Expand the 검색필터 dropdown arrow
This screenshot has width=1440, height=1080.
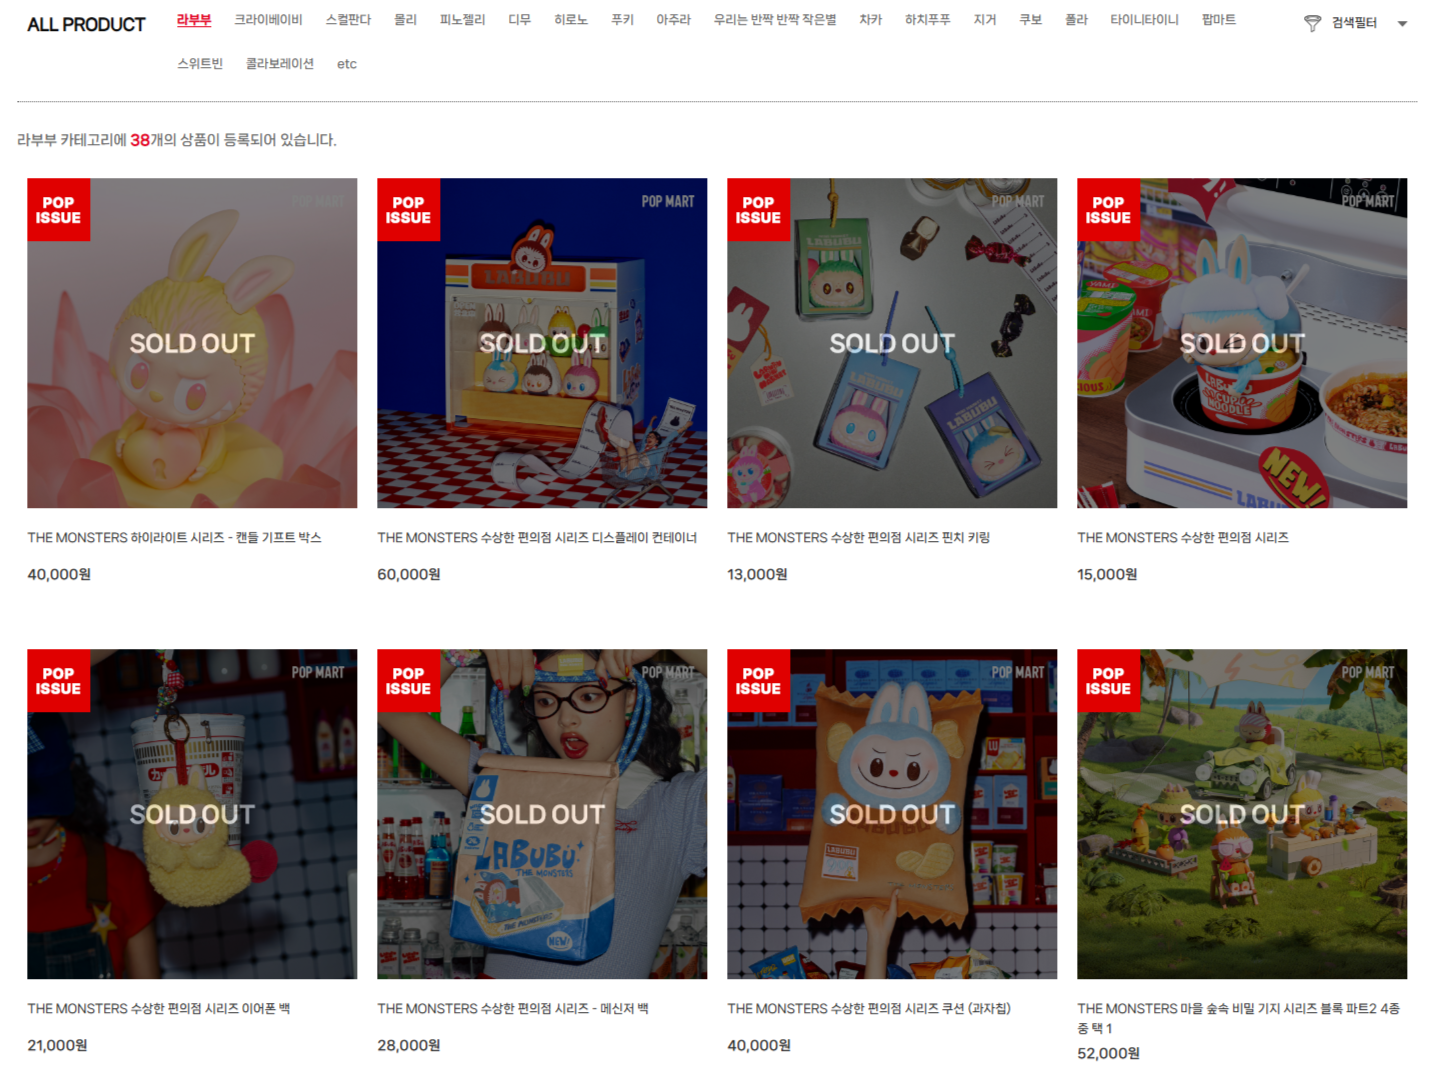point(1402,23)
